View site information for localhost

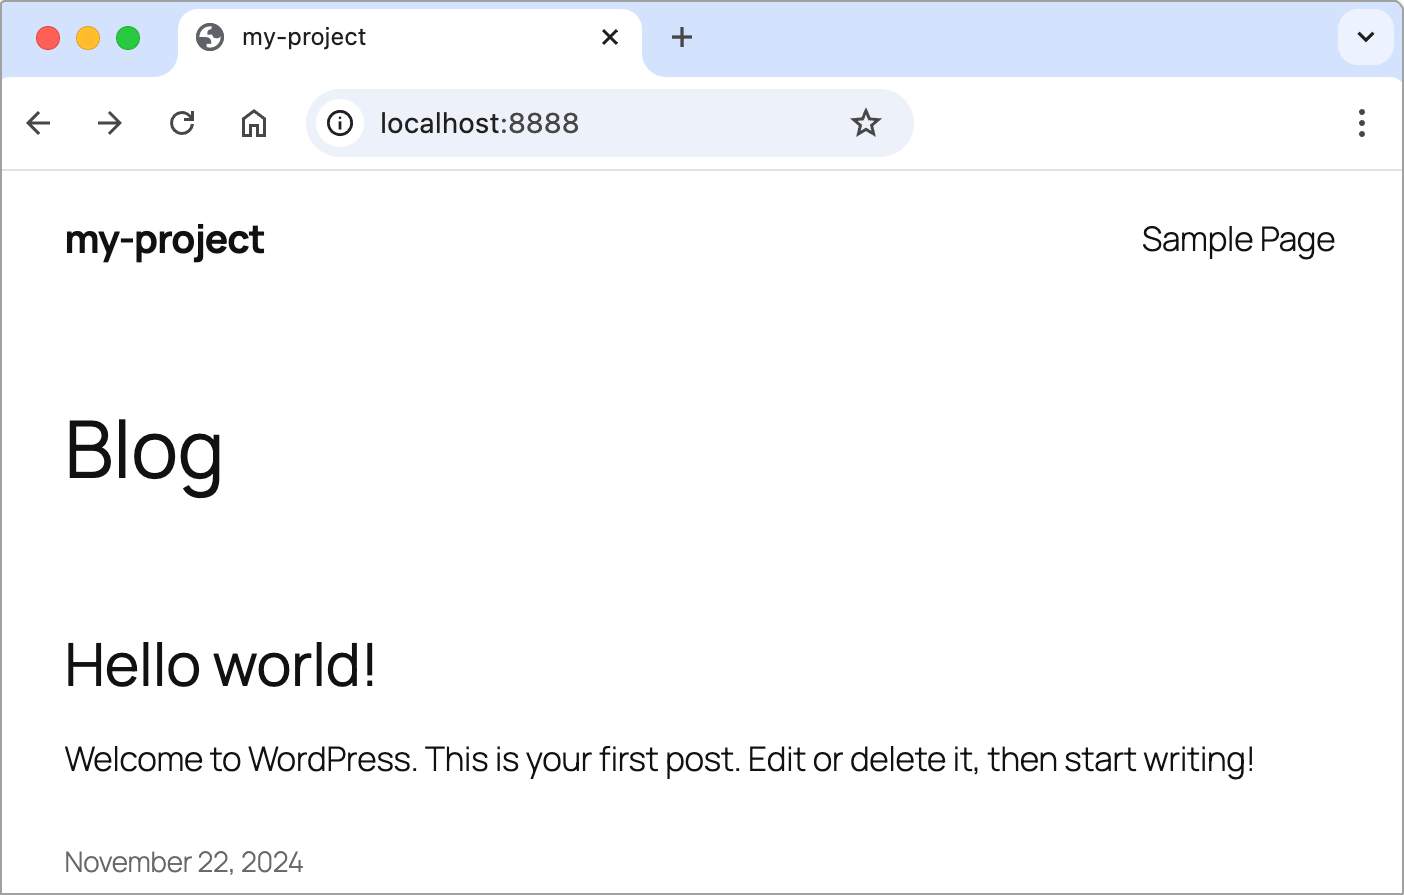tap(340, 123)
